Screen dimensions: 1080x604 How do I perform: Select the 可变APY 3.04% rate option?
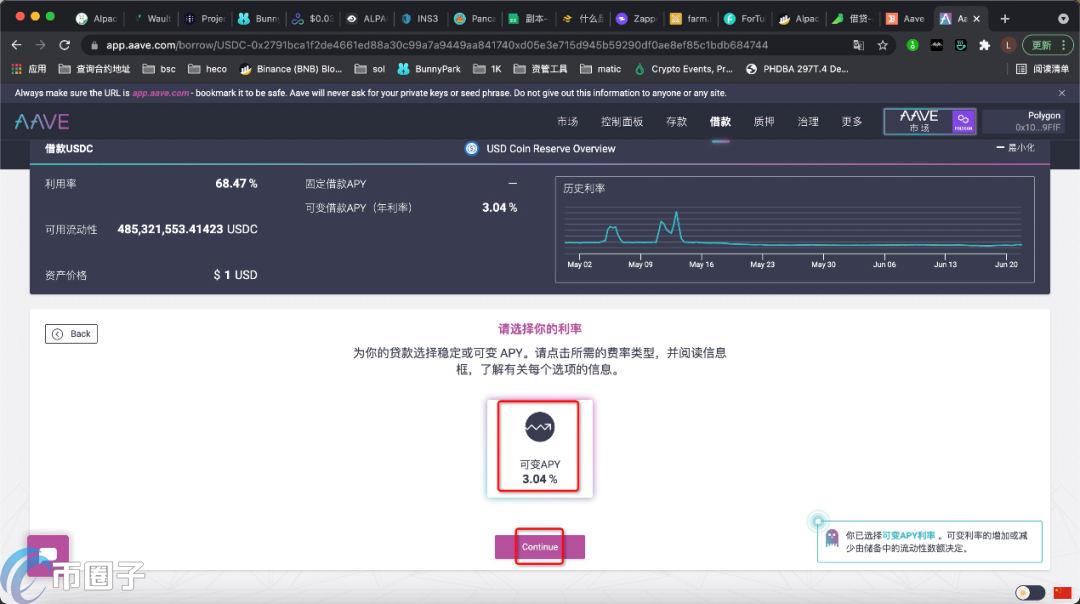(x=539, y=448)
